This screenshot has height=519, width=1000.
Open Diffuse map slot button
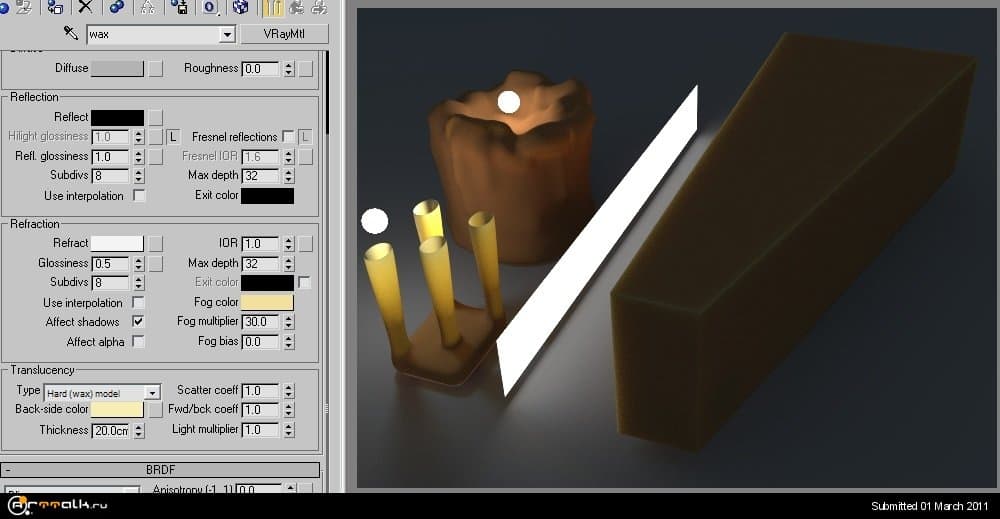click(x=156, y=69)
